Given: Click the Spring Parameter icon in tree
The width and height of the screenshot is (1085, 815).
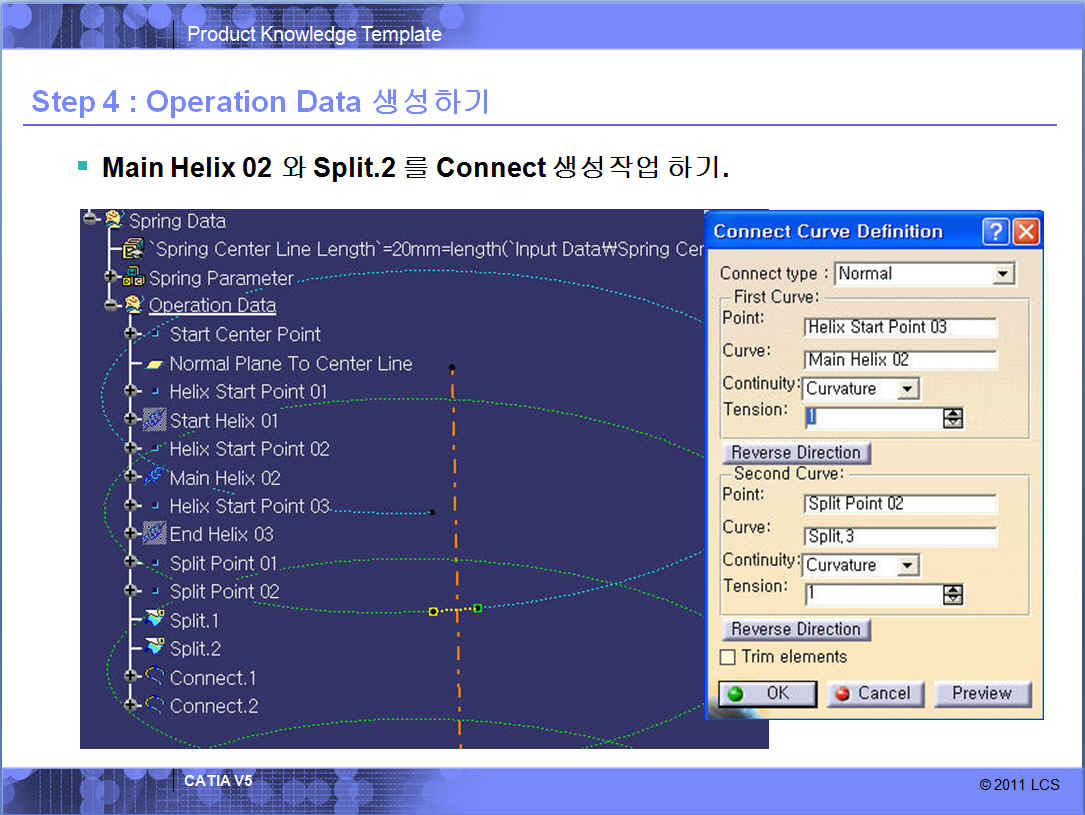Looking at the screenshot, I should (x=134, y=278).
